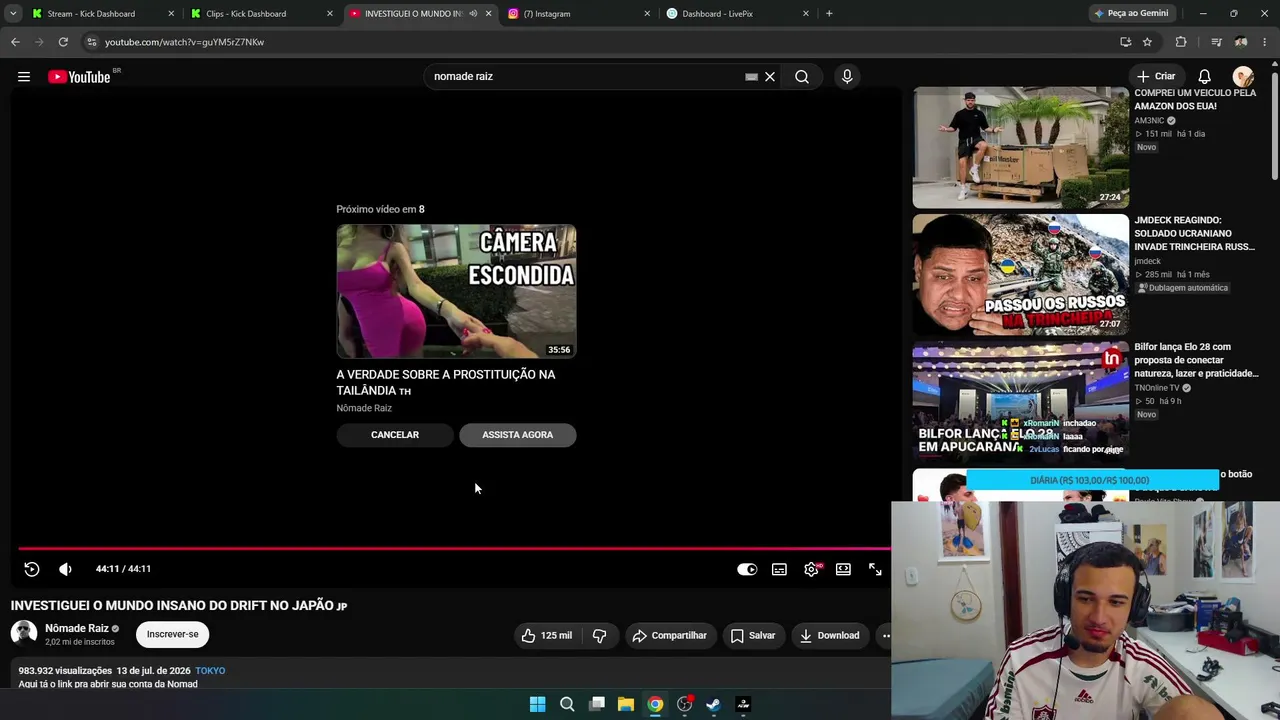The image size is (1280, 720).
Task: Open the Criar create button
Action: pyautogui.click(x=1156, y=77)
